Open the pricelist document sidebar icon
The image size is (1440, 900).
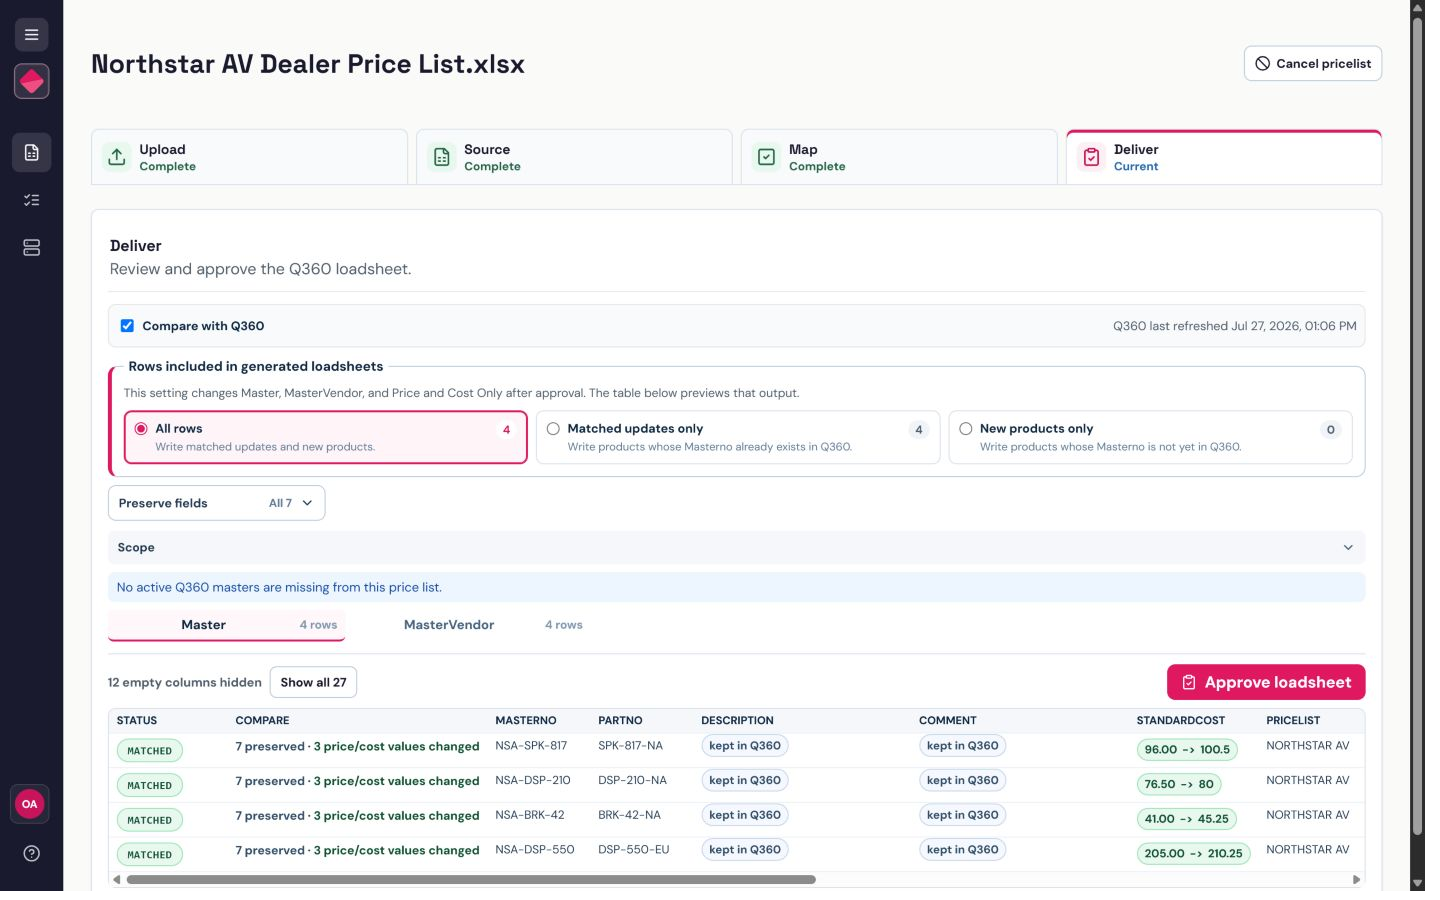click(31, 153)
